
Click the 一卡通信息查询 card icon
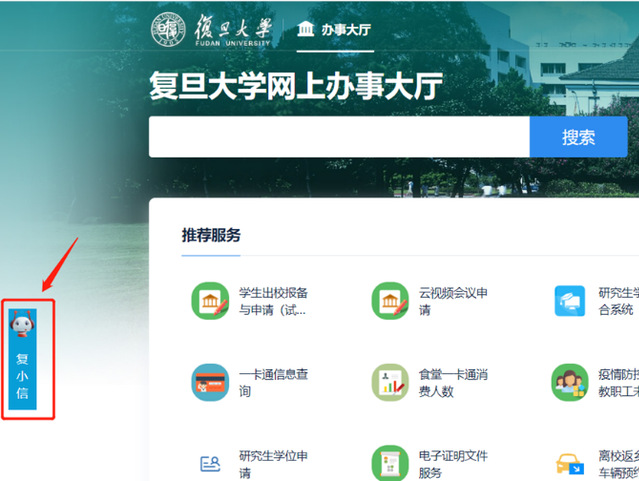[210, 383]
